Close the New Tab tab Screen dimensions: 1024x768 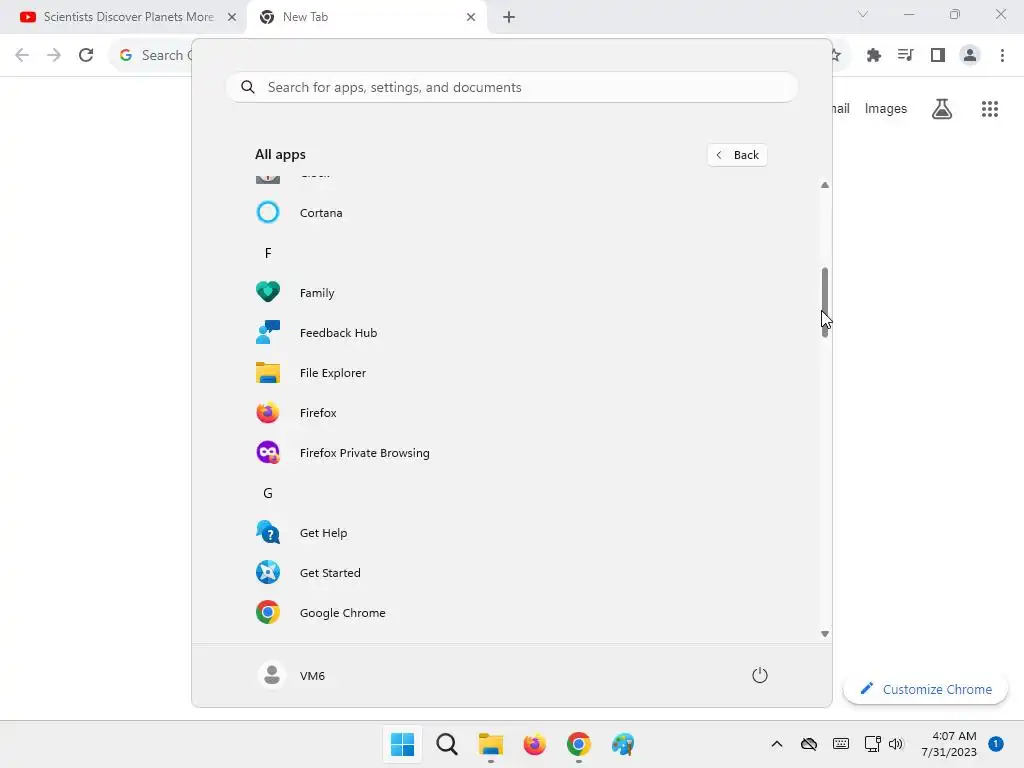[x=471, y=17]
